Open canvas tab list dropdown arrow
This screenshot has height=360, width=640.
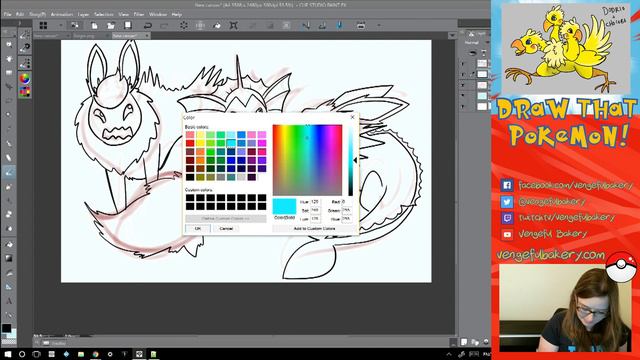pyautogui.click(x=452, y=36)
